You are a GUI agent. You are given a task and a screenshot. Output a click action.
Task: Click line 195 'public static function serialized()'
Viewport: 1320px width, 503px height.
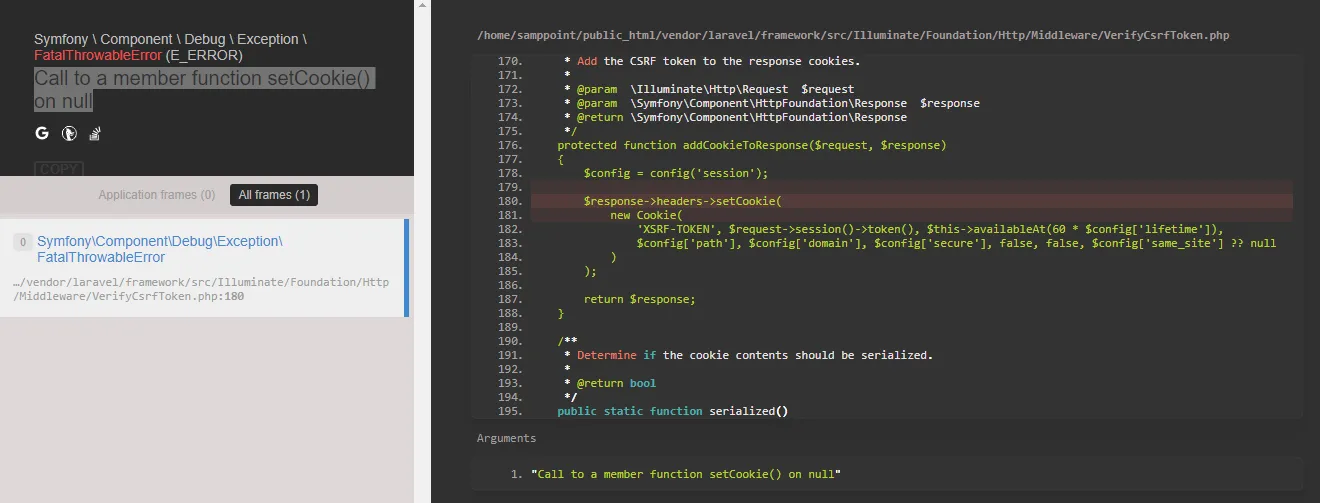(673, 411)
